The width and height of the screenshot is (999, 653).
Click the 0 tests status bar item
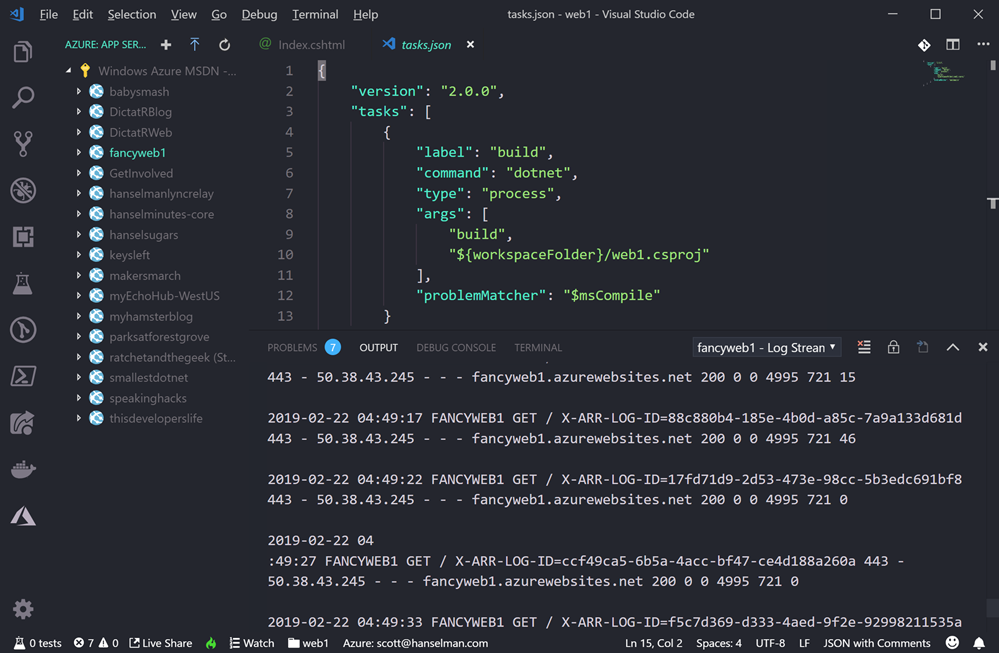[38, 643]
